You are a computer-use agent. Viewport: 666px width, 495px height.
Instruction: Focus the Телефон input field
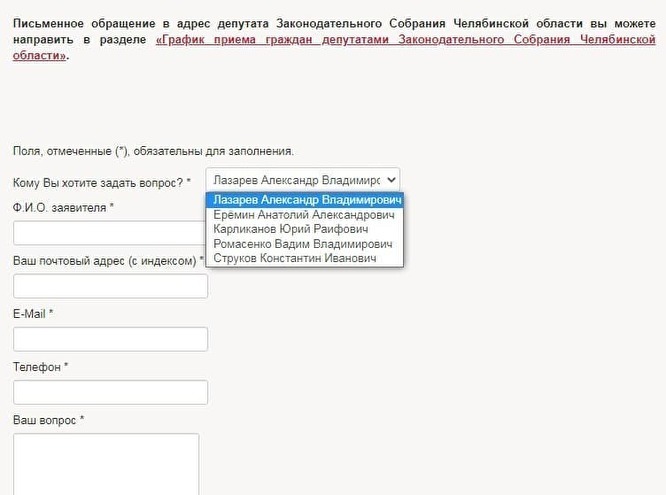[x=110, y=392]
